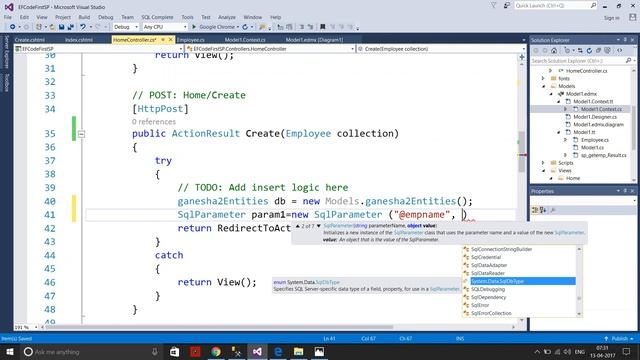Click the next overload arrow in tooltip
Image resolution: width=640 pixels, height=360 pixels.
[x=319, y=226]
